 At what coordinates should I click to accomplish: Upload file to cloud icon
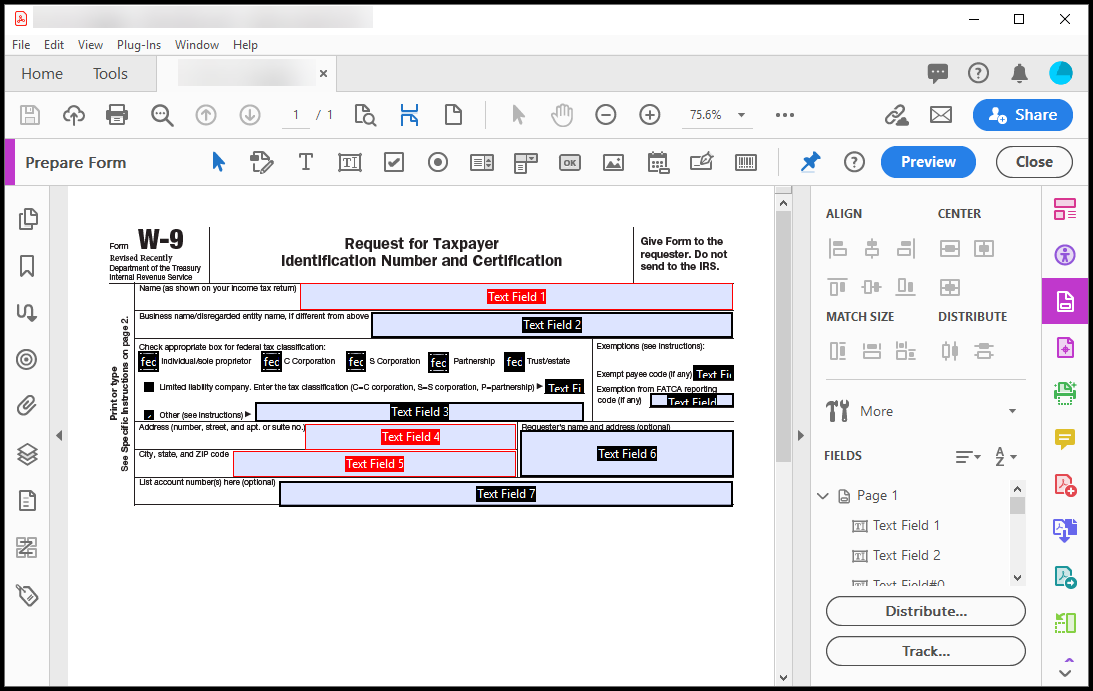[x=73, y=115]
